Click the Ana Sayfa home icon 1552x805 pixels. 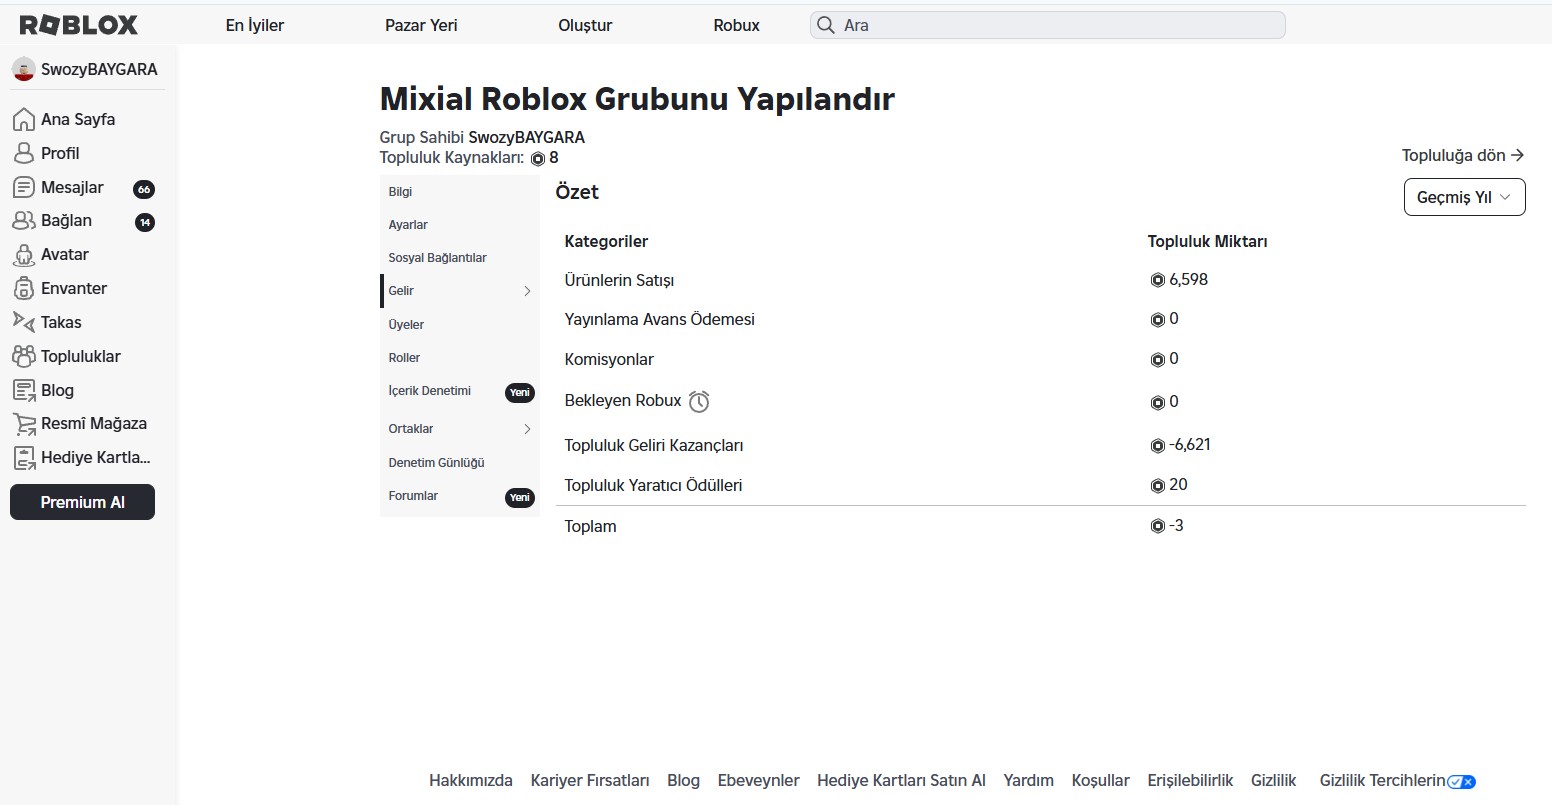click(24, 120)
